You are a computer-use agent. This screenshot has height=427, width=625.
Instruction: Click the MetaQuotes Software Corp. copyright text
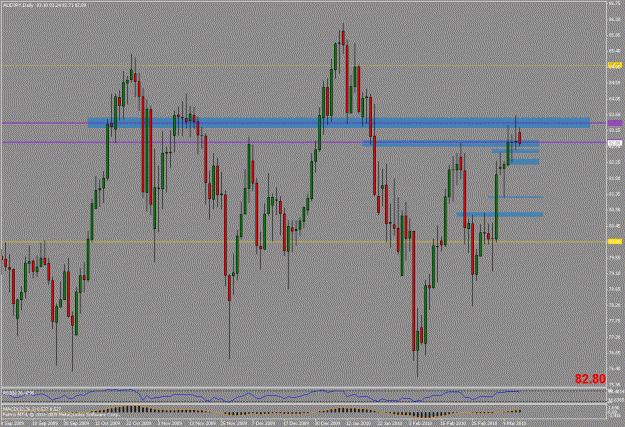62,415
